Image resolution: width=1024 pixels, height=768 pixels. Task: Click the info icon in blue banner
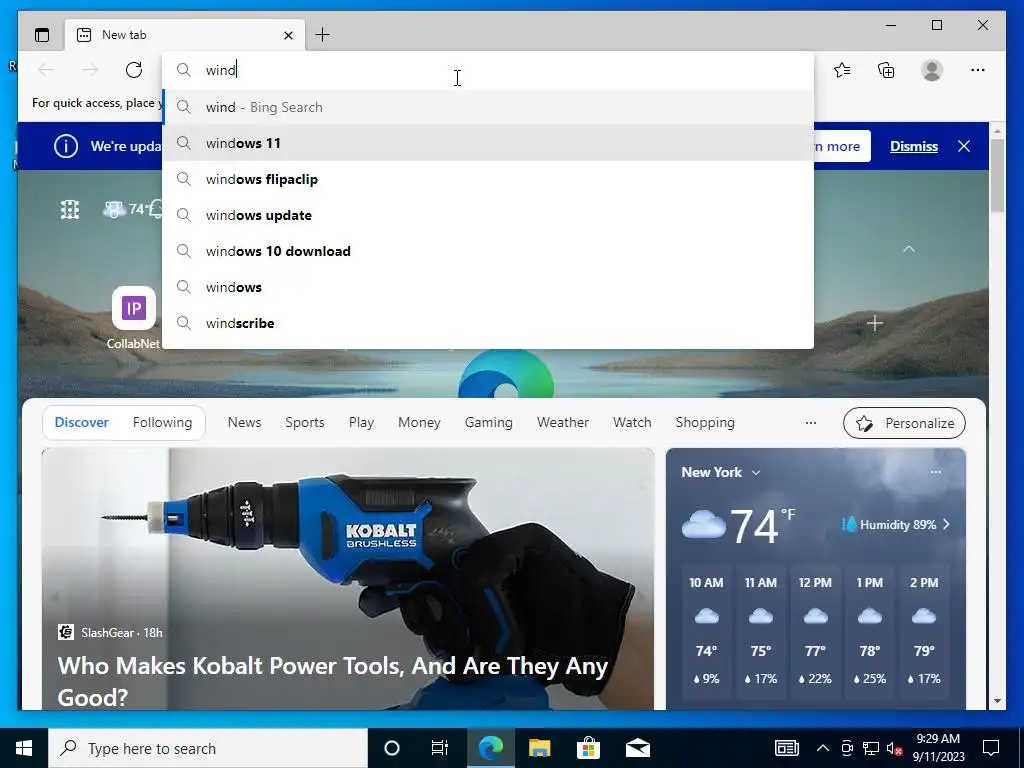coord(66,146)
